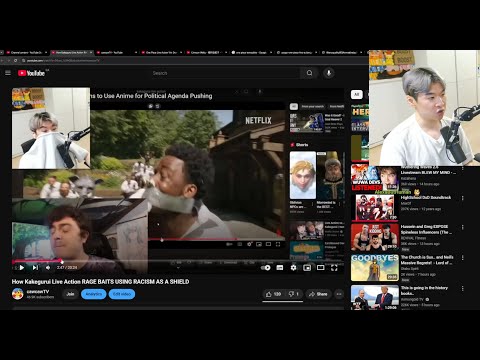Start voice search with the microphone
Viewport: 480px width, 360px height.
[329, 73]
